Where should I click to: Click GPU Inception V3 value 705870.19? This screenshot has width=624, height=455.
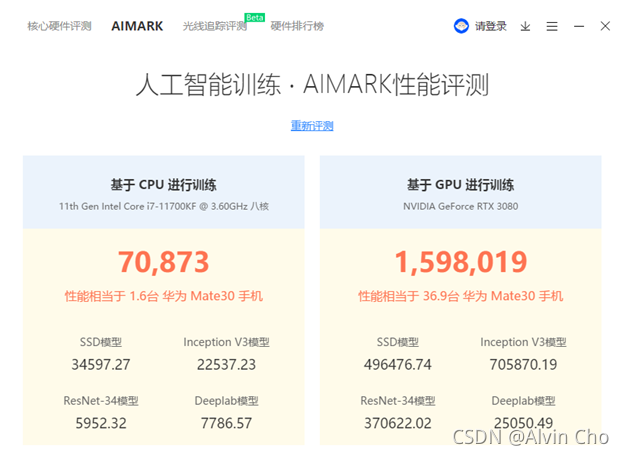coord(523,365)
